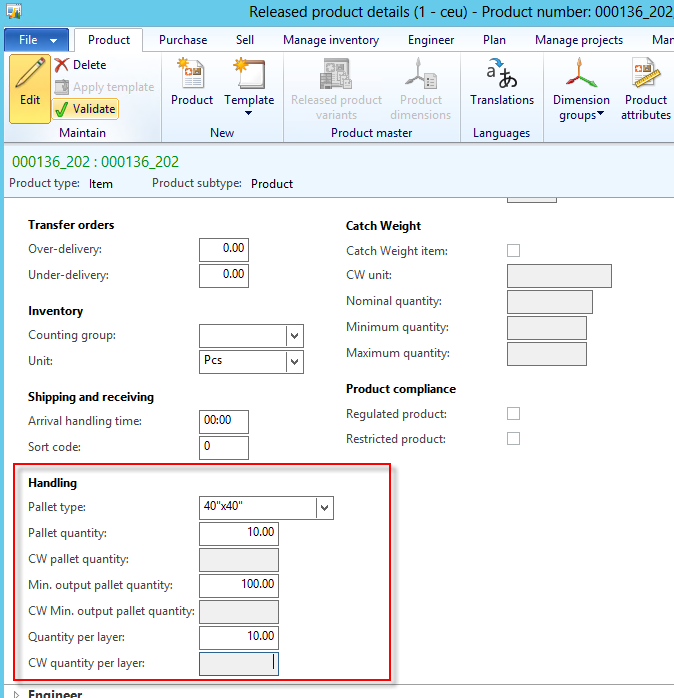Image resolution: width=674 pixels, height=698 pixels.
Task: Click the Arrival handling time field
Action: click(x=224, y=422)
